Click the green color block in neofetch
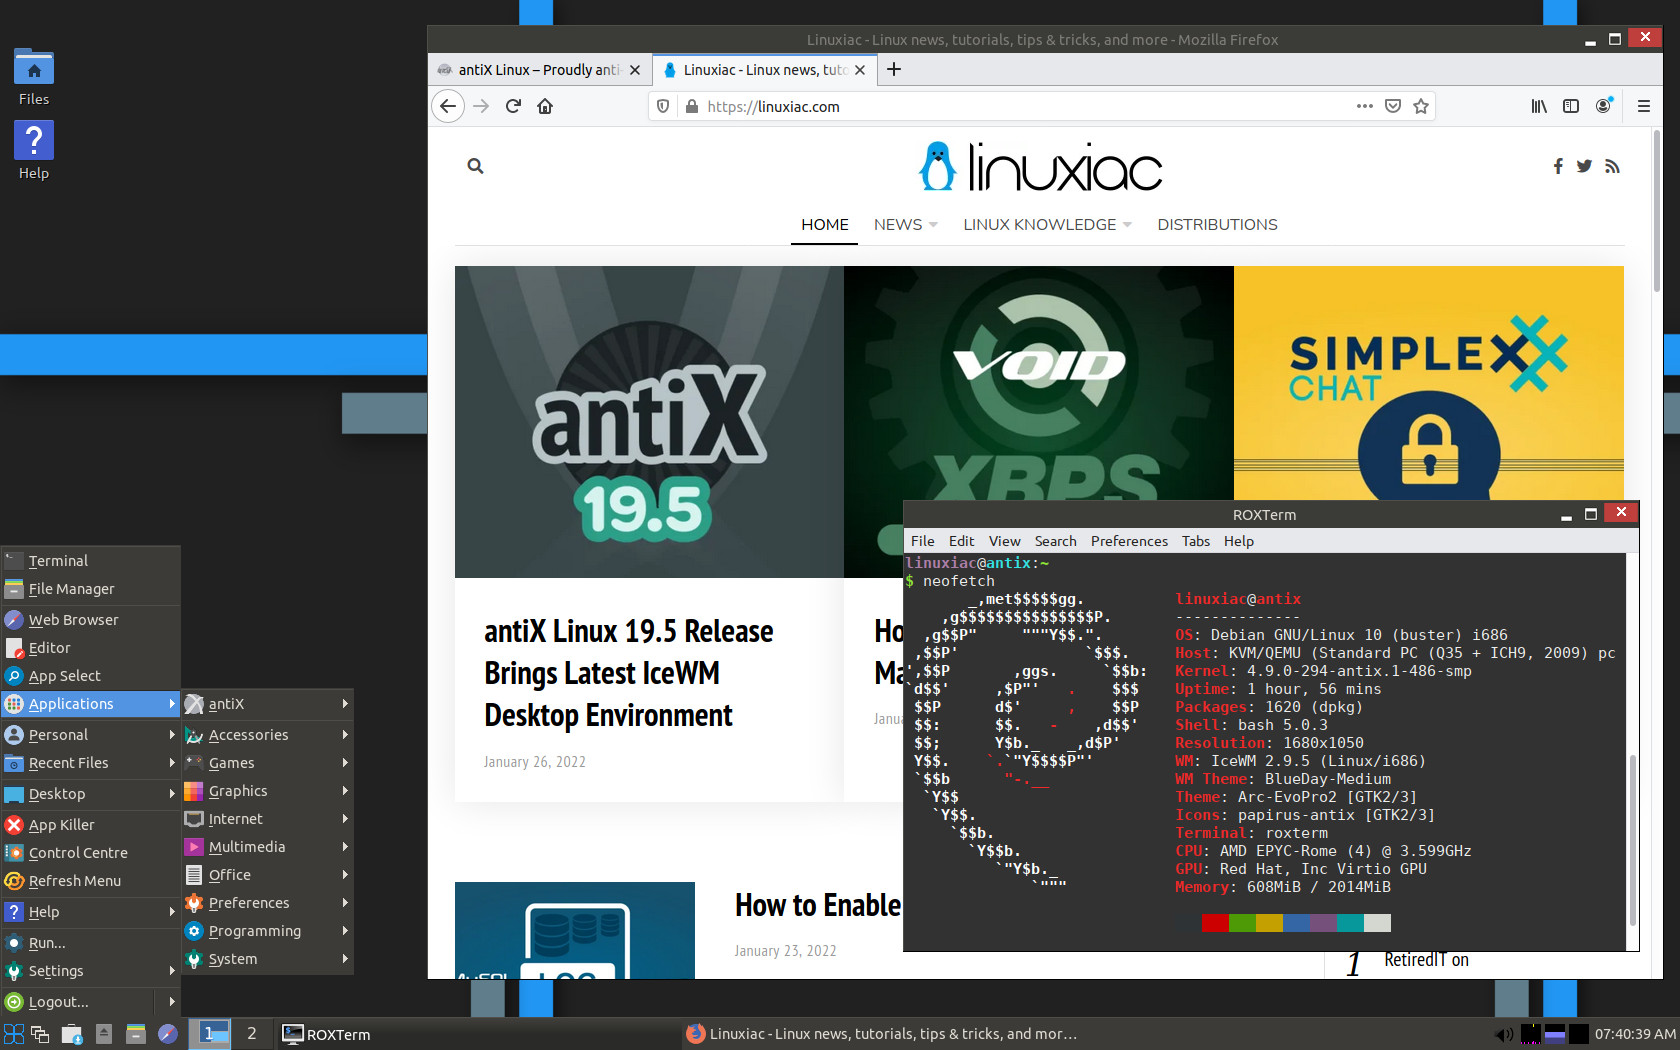This screenshot has width=1680, height=1050. (x=1241, y=923)
